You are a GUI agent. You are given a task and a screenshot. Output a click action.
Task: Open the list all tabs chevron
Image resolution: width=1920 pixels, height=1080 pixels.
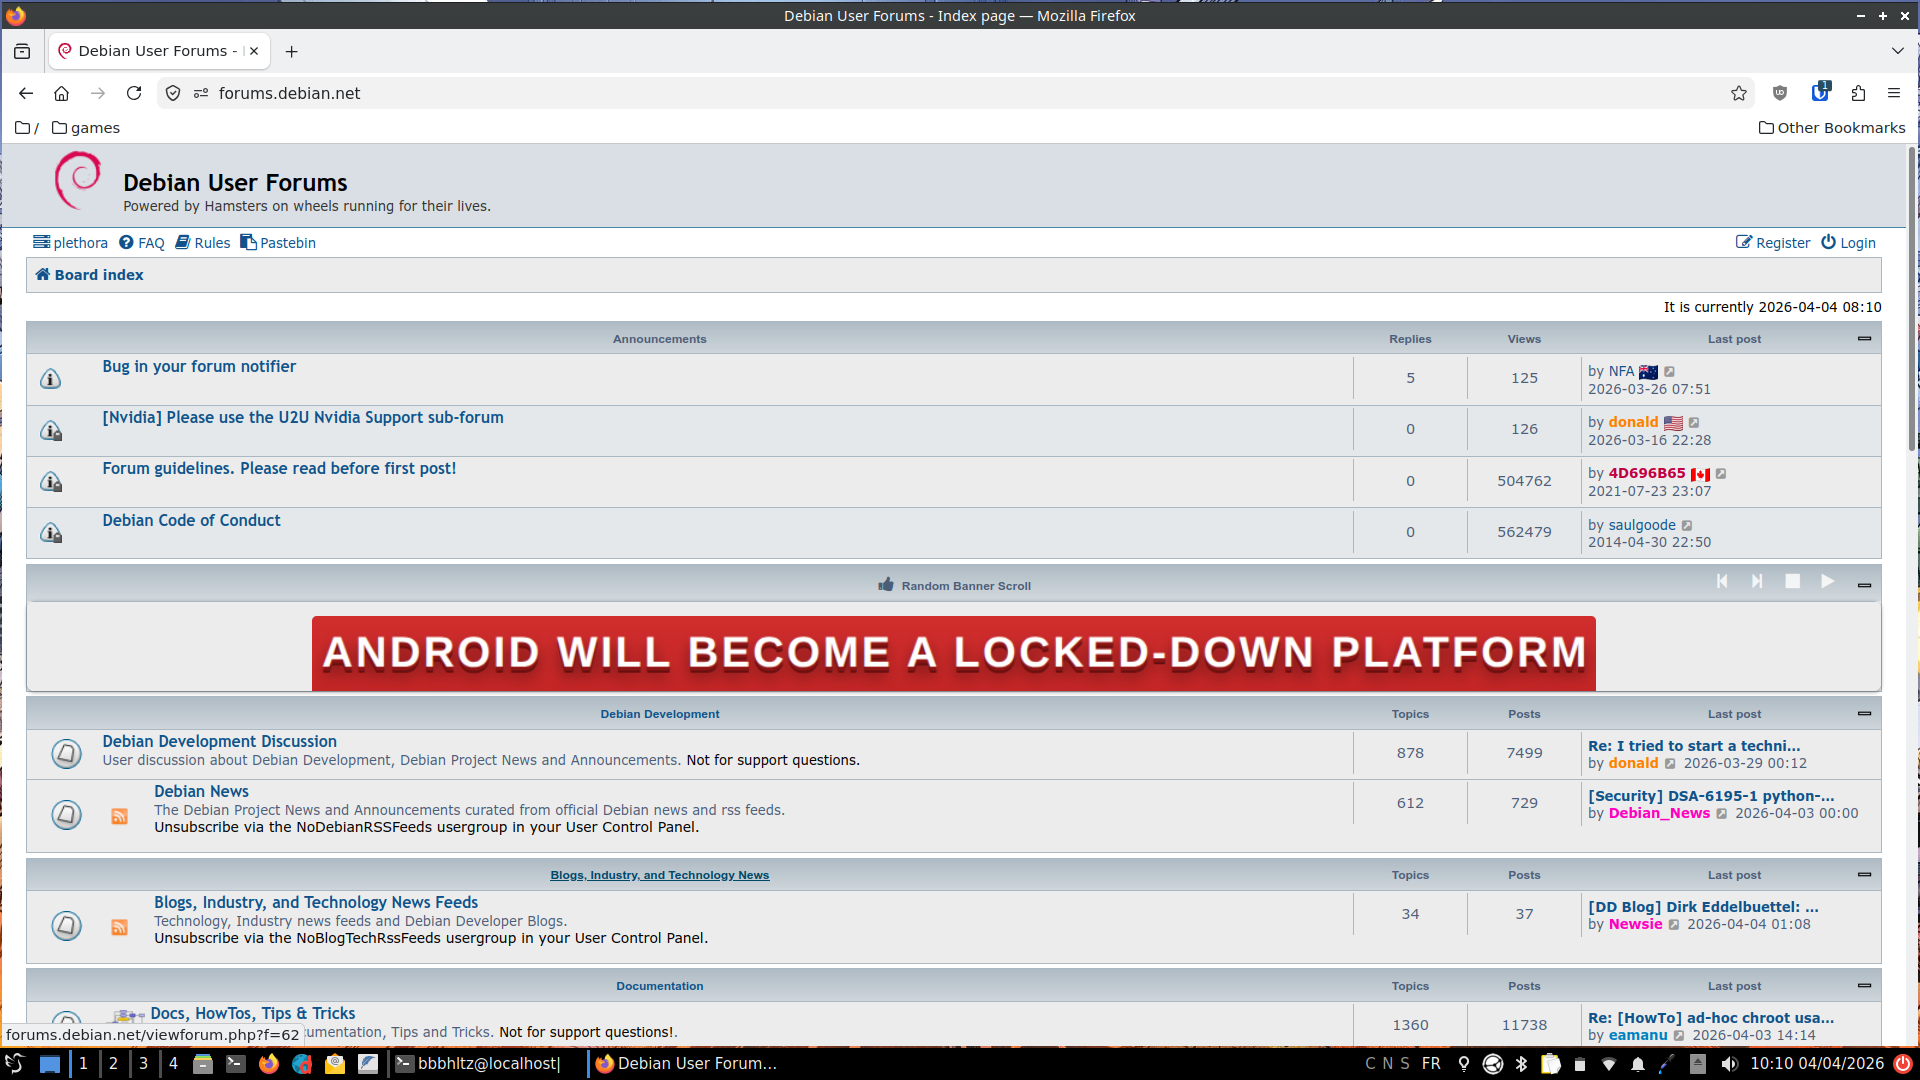(1897, 51)
